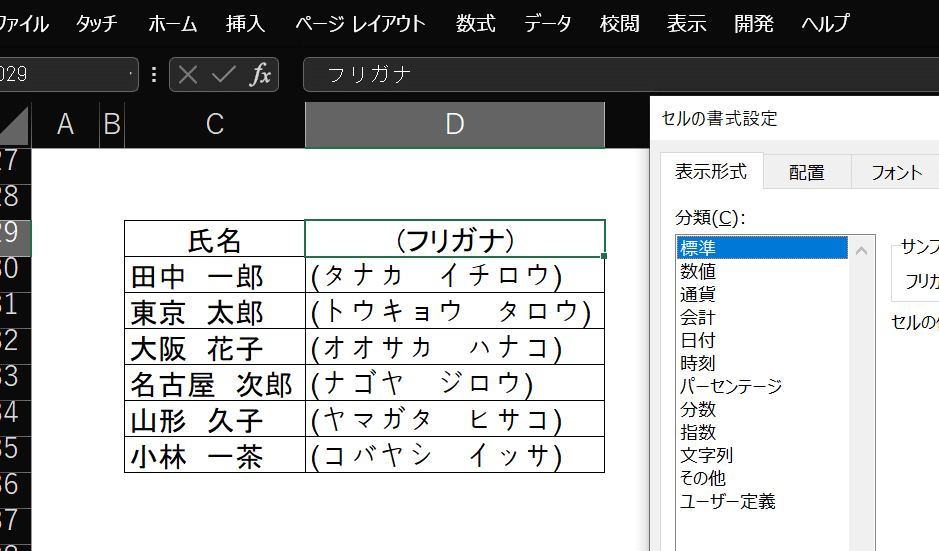Select column C header
939x551 pixels.
(215, 125)
